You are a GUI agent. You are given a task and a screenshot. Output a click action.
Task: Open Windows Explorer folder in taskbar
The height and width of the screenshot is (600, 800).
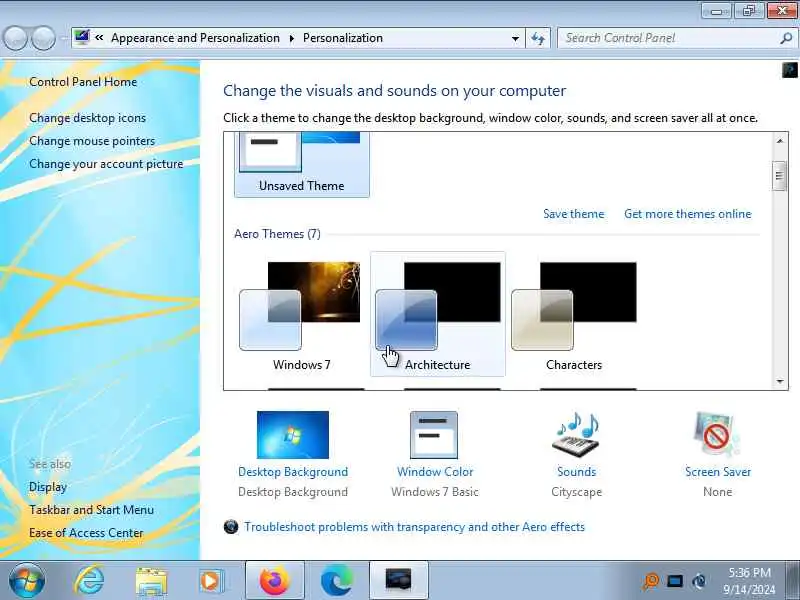[x=151, y=581]
